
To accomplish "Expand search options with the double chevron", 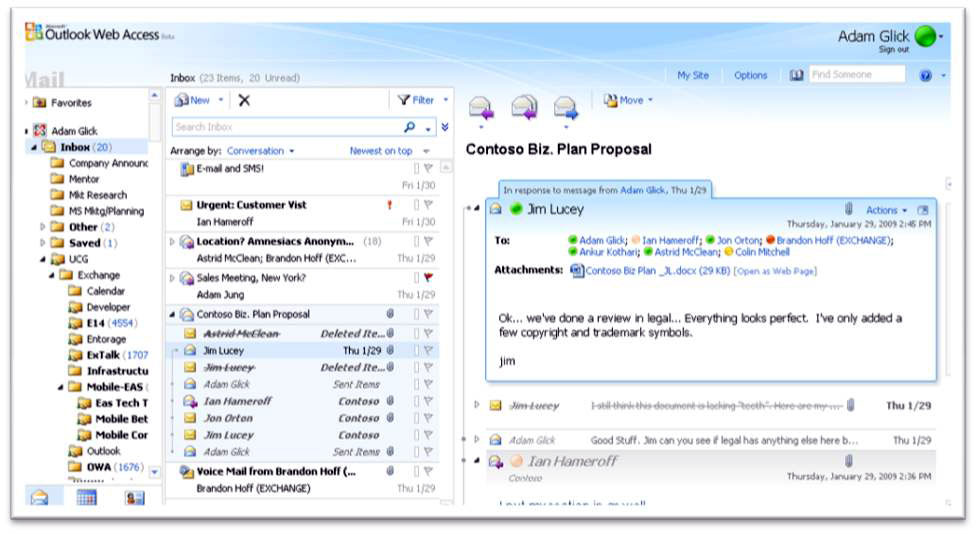I will 445,127.
